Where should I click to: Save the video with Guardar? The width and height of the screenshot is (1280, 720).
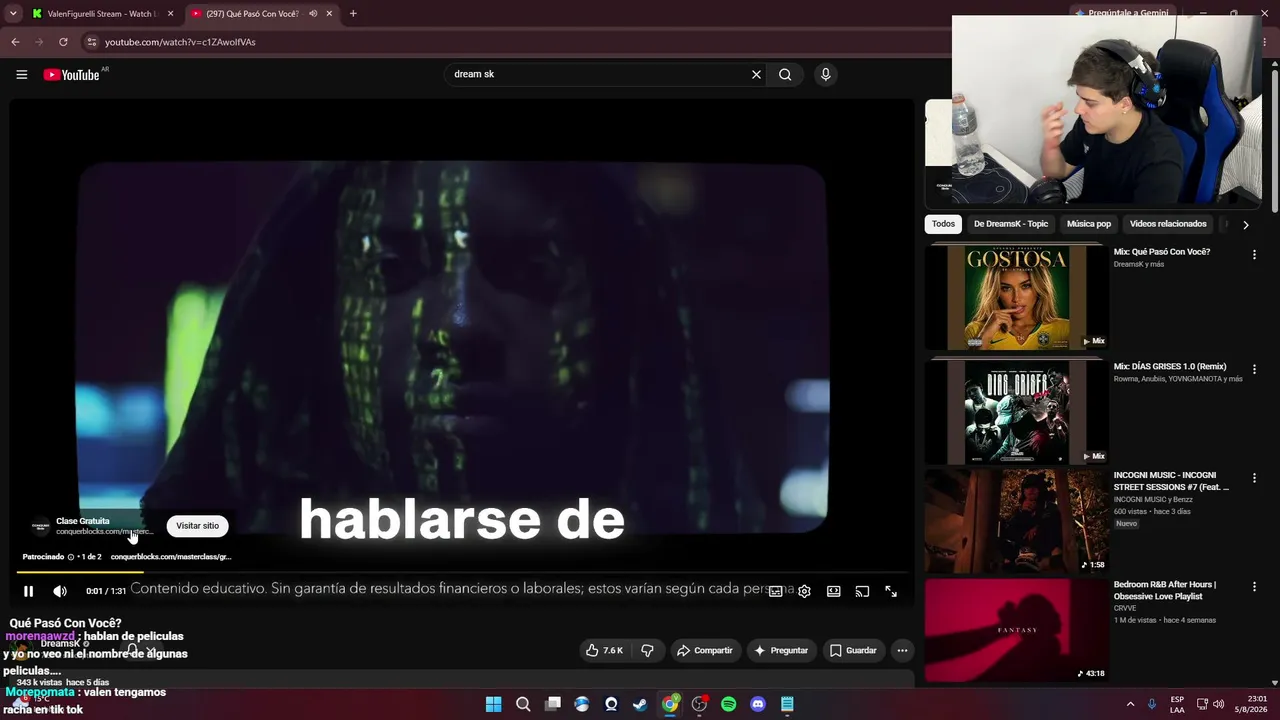[x=853, y=650]
